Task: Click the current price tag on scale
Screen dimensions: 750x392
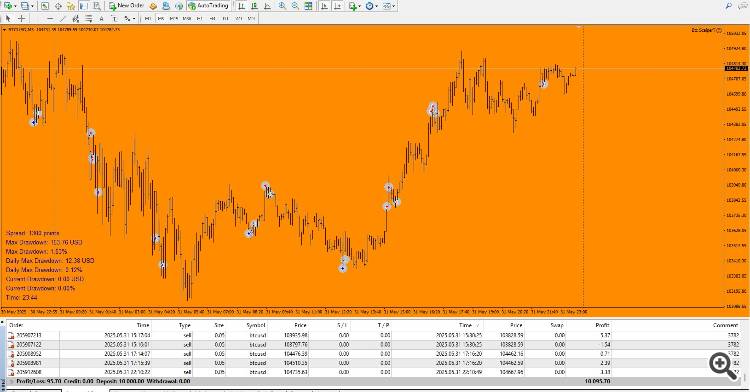Action: (736, 69)
